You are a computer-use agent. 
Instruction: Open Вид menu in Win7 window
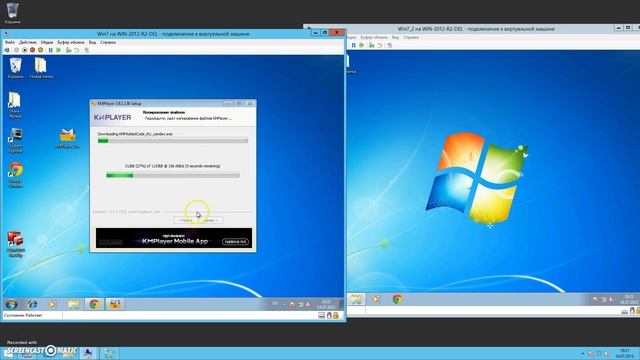pyautogui.click(x=93, y=42)
